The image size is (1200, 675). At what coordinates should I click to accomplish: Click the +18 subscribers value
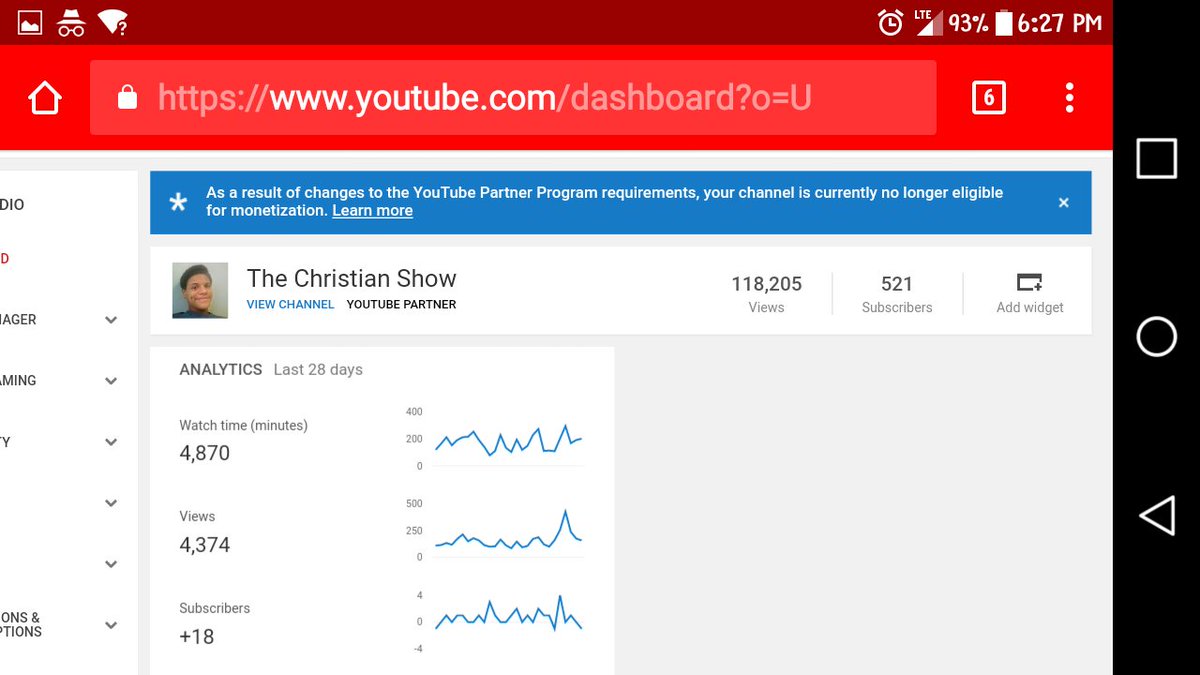tap(196, 637)
